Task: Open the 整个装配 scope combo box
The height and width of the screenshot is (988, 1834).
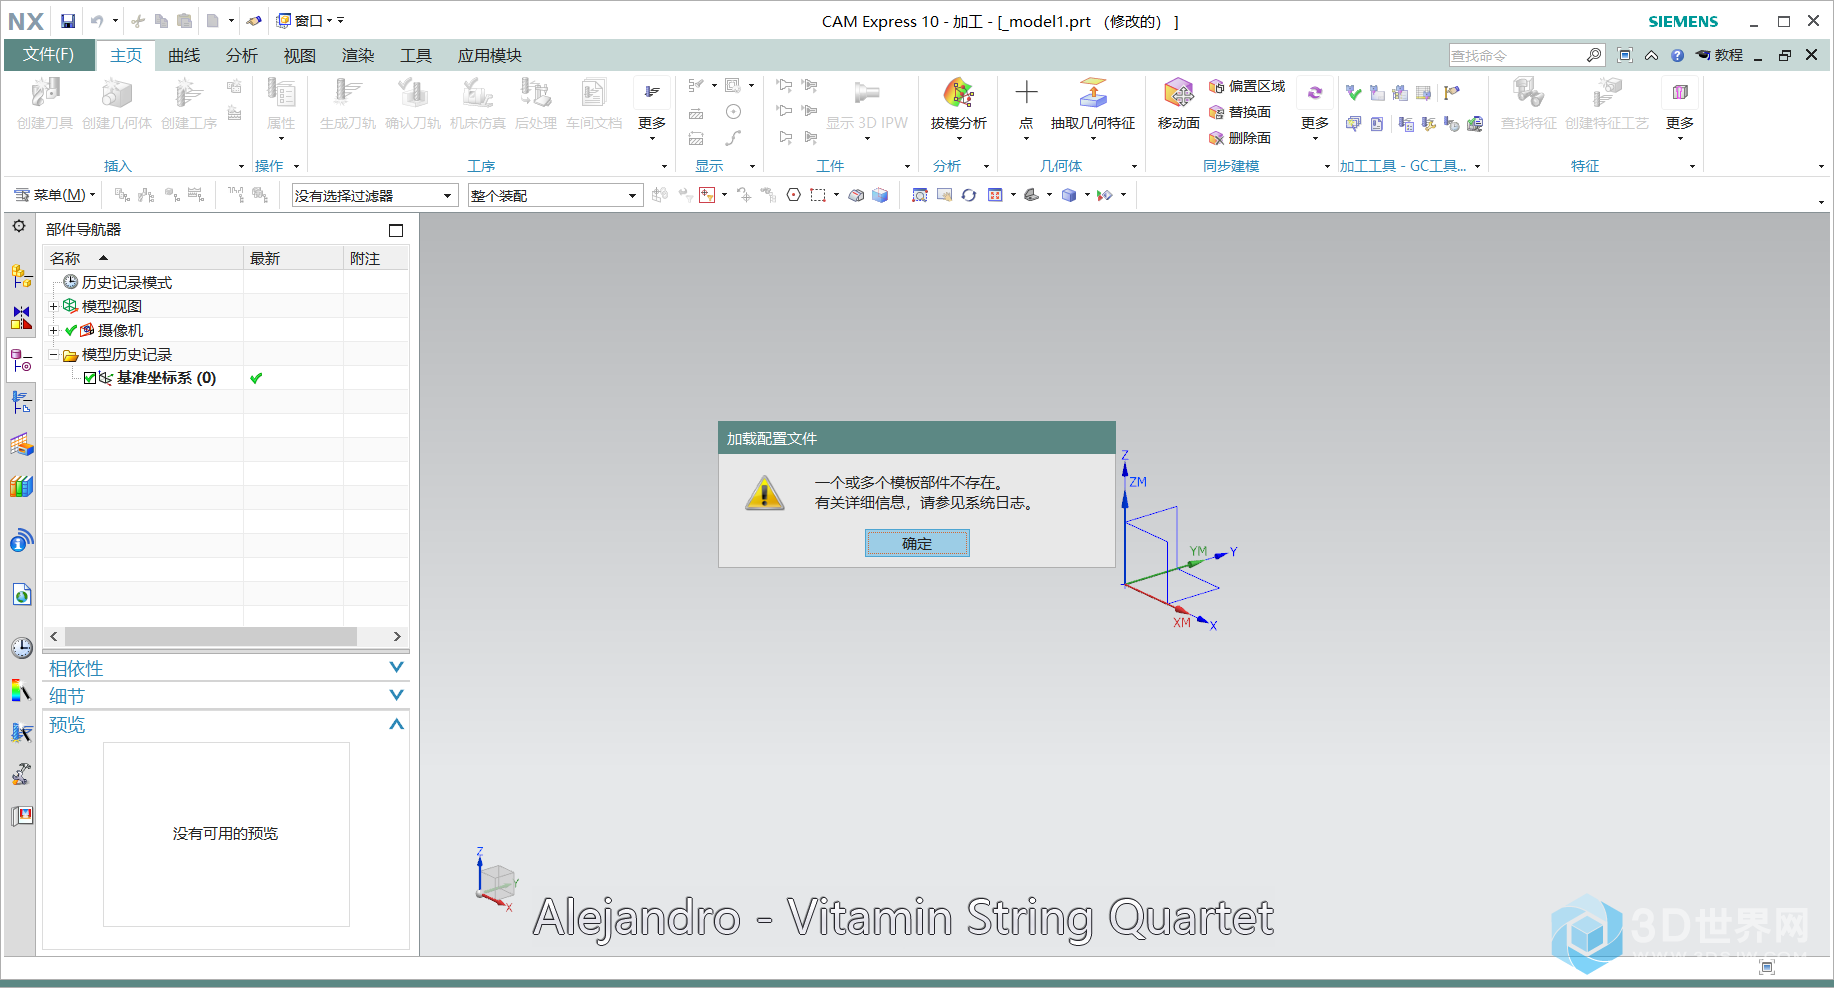Action: [554, 196]
